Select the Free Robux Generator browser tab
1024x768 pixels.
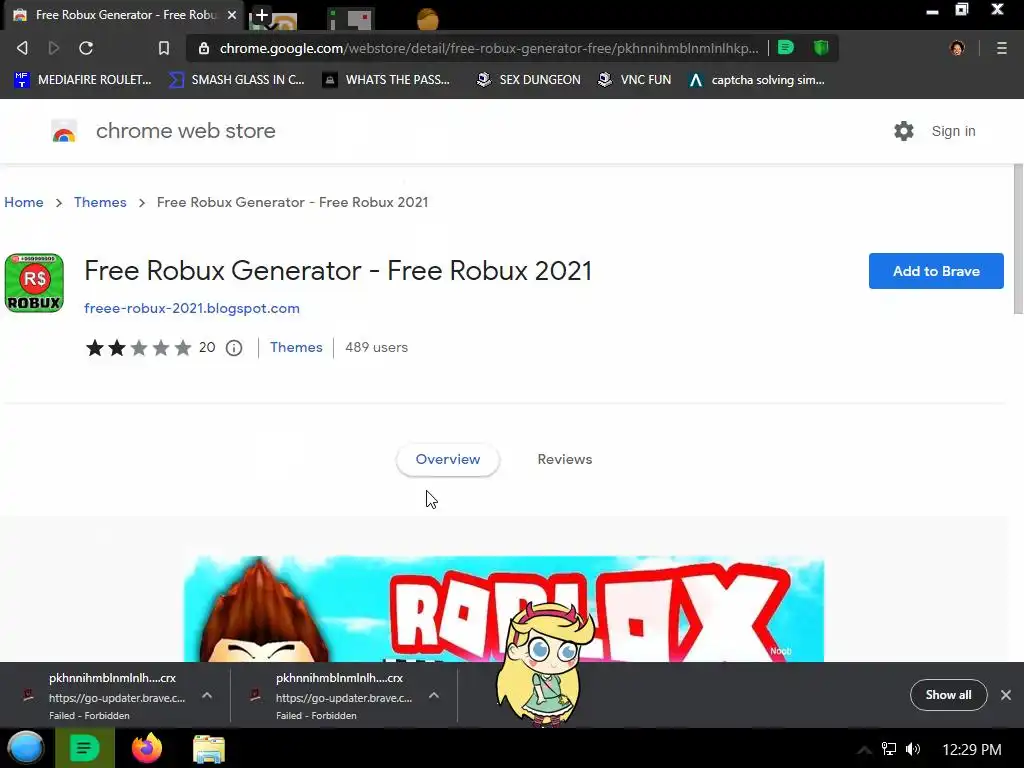(x=124, y=14)
